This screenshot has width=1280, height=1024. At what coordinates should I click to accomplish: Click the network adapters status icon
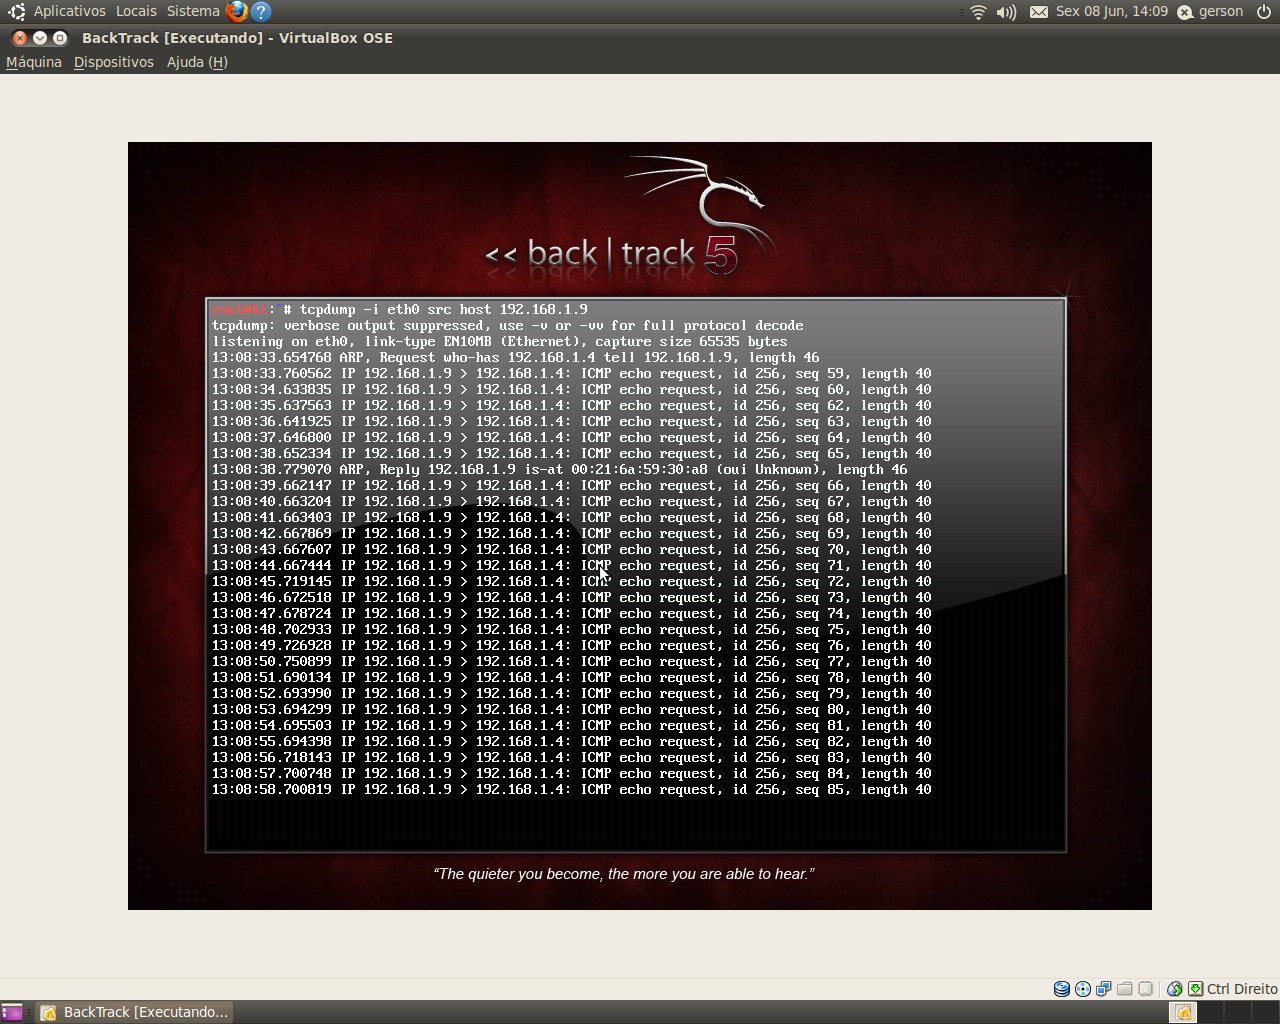pyautogui.click(x=1104, y=989)
